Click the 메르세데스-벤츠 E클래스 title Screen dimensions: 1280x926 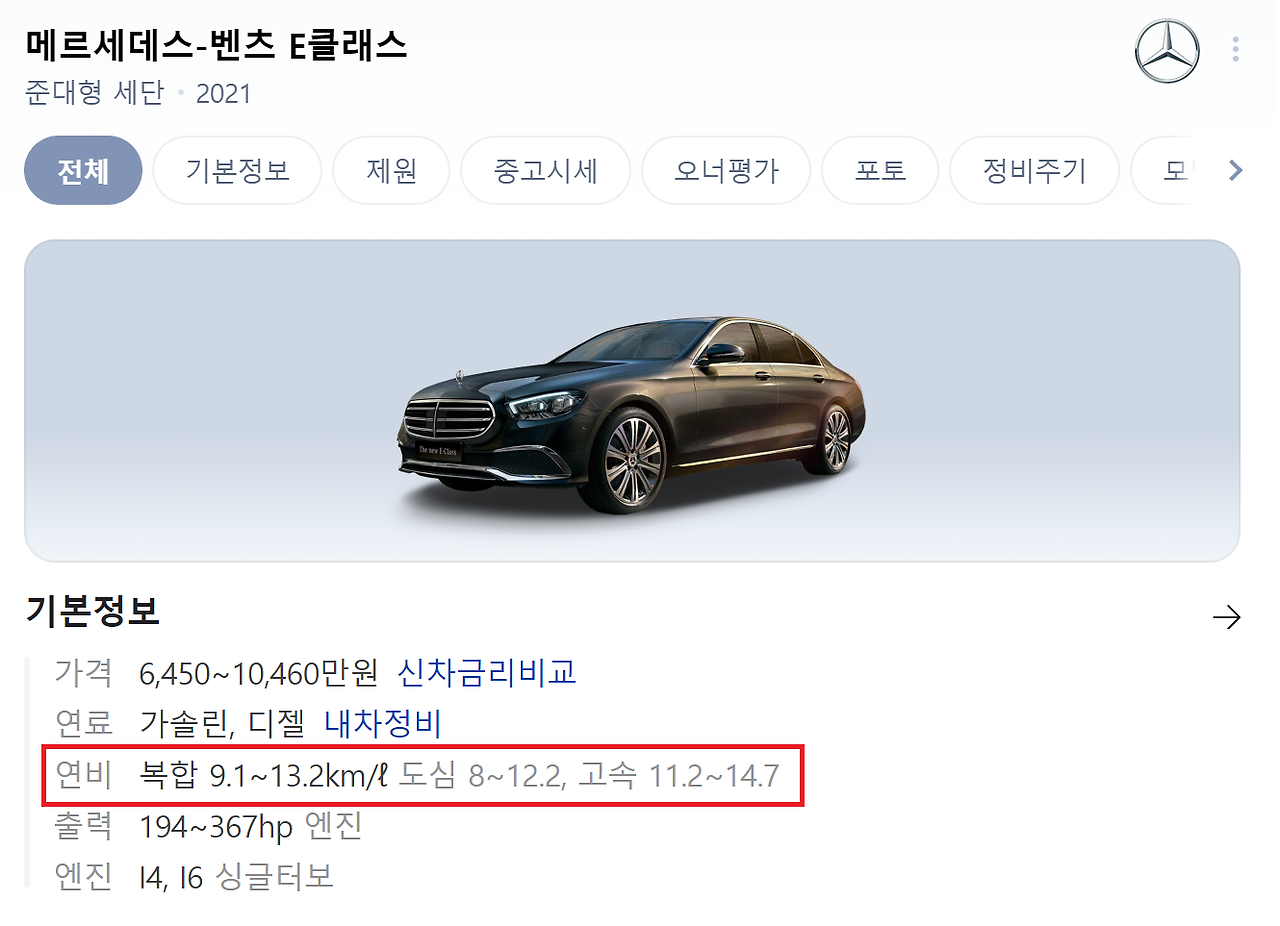[216, 46]
